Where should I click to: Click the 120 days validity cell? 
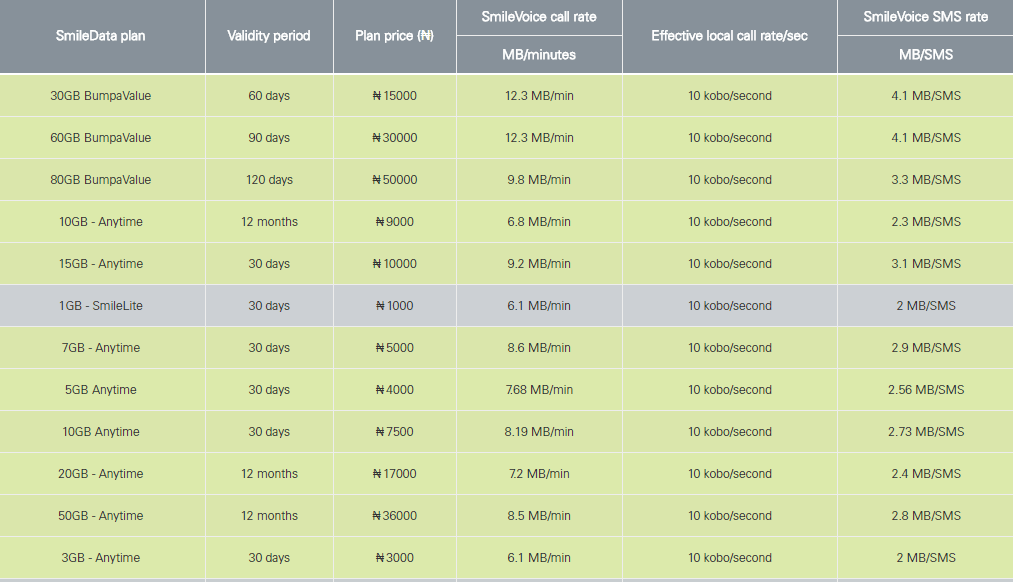pos(269,180)
